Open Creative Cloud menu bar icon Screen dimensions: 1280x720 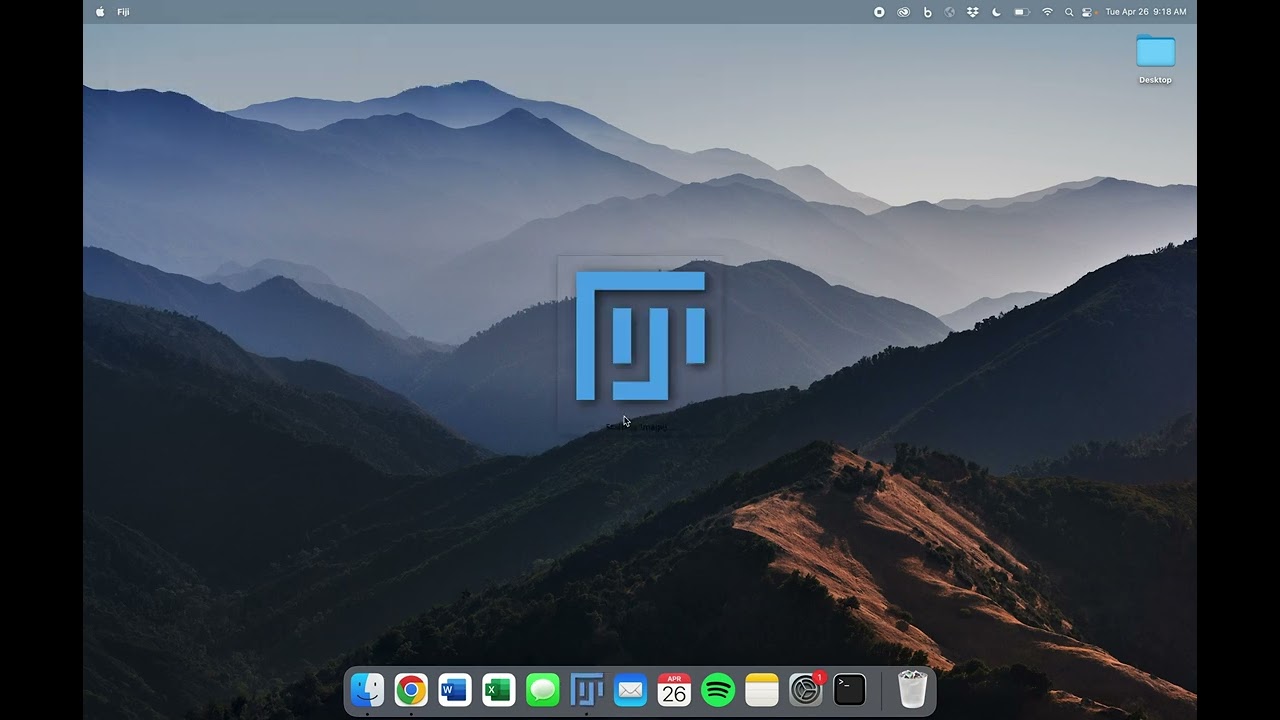(x=903, y=12)
